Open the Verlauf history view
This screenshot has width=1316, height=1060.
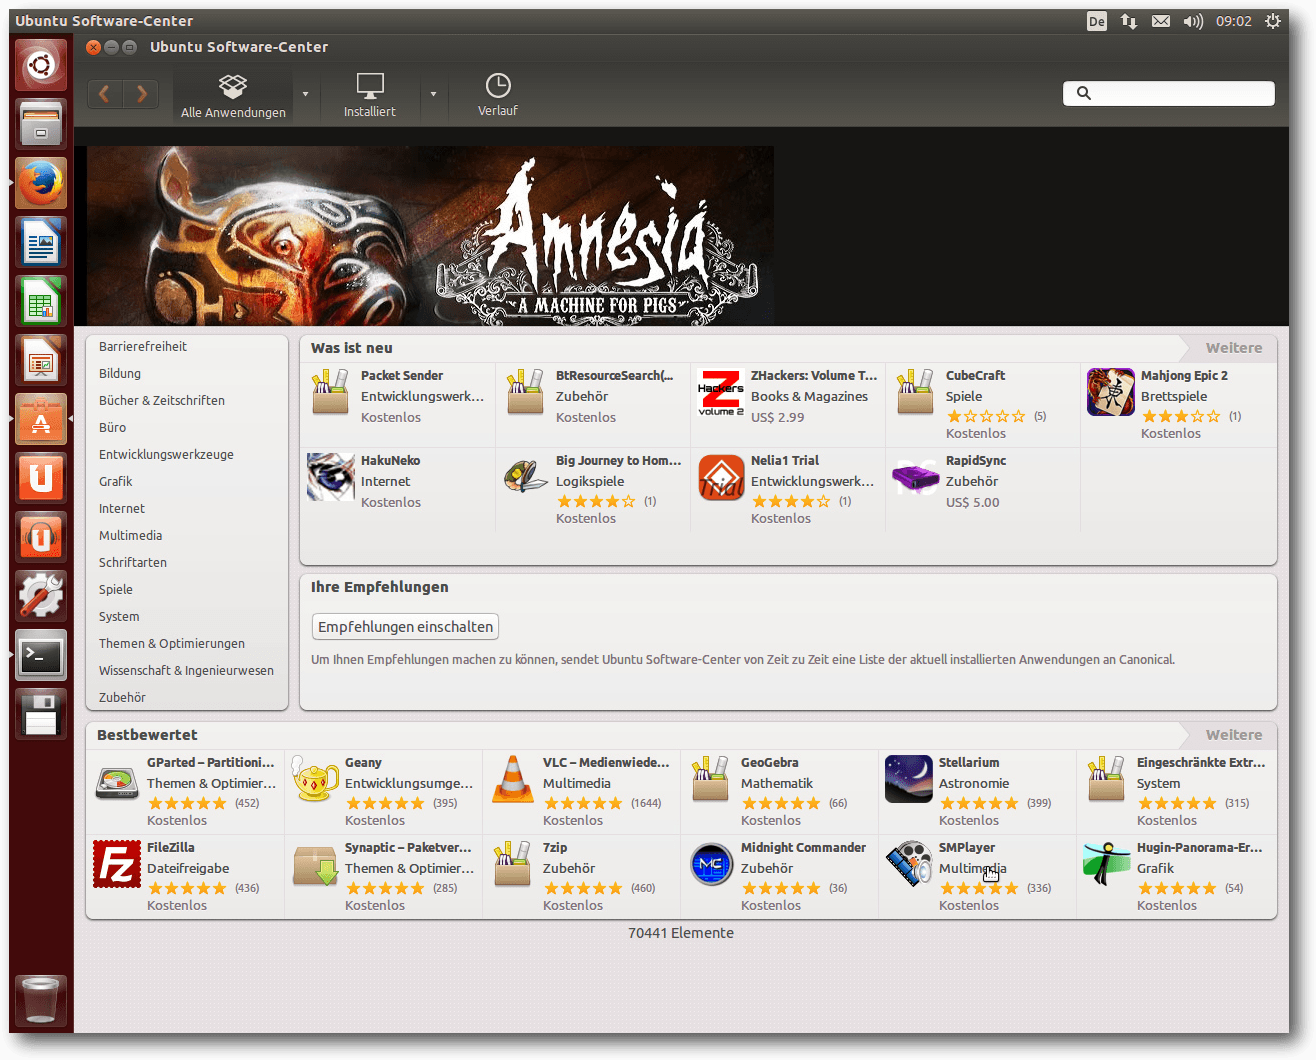click(x=497, y=96)
